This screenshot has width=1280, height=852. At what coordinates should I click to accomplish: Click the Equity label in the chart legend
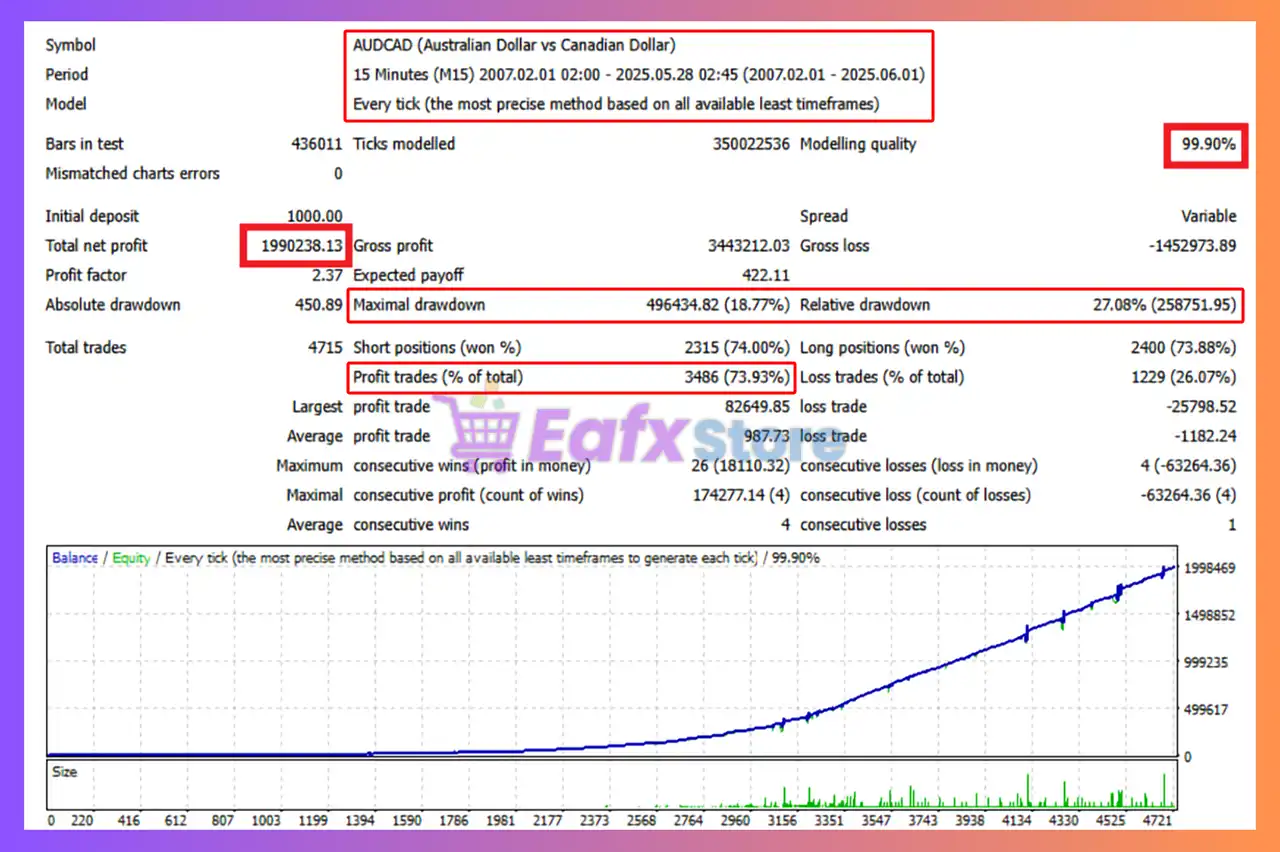coord(131,558)
